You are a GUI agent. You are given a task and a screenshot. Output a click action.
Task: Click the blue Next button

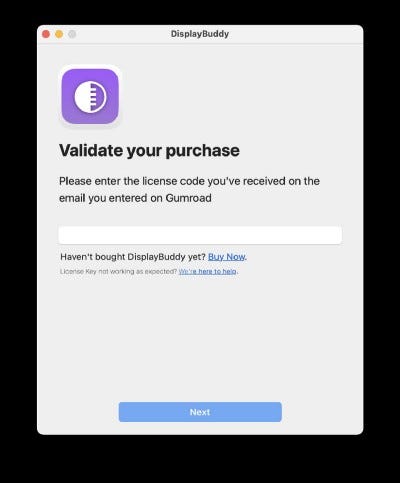point(200,412)
